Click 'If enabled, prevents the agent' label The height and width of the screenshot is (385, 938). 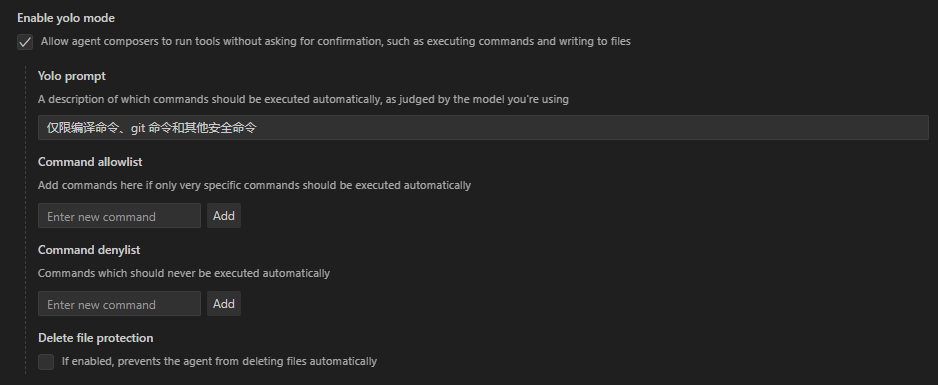[x=220, y=361]
